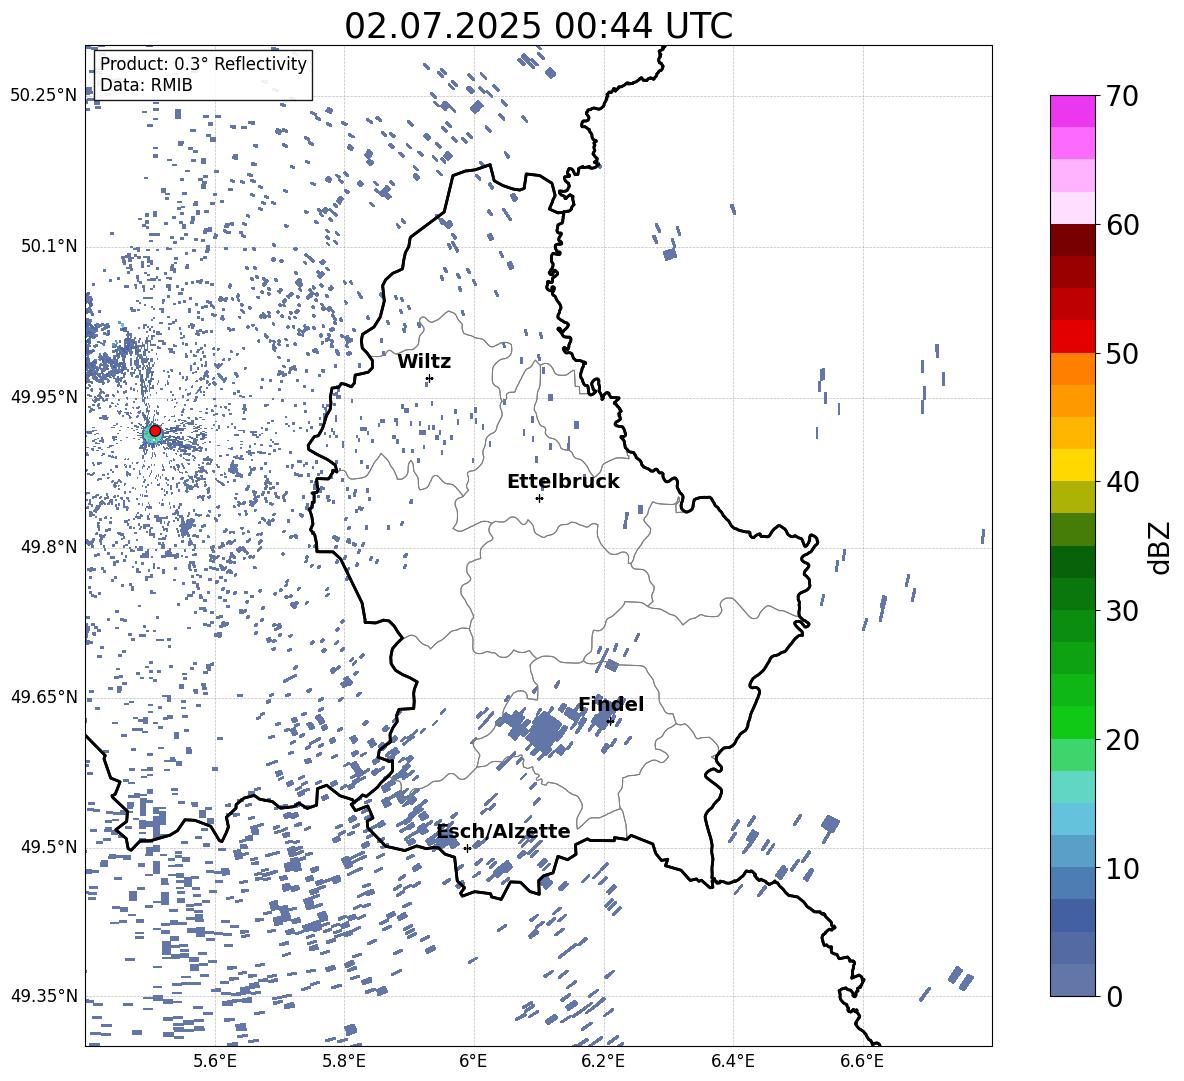Pick the dark green swatch just above 30

click(x=1072, y=594)
